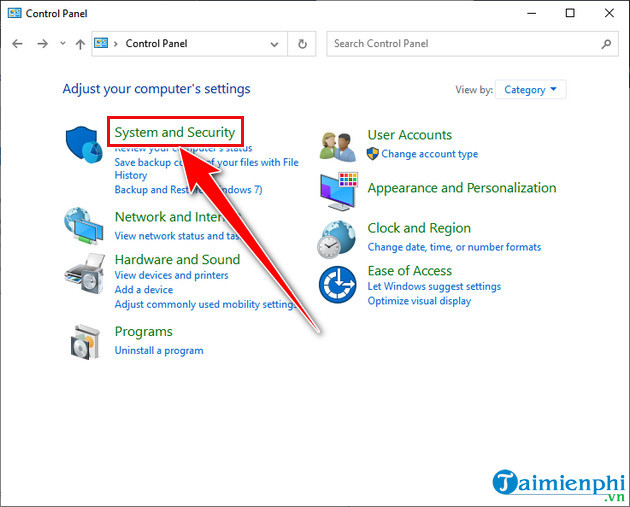630x507 pixels.
Task: Open the View by Category dropdown
Action: pyautogui.click(x=531, y=90)
